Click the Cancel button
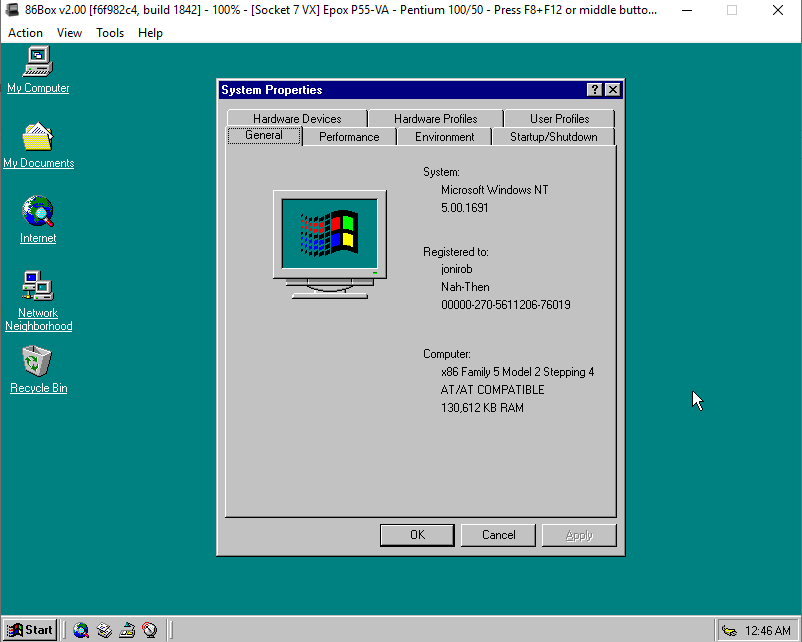 click(x=498, y=535)
